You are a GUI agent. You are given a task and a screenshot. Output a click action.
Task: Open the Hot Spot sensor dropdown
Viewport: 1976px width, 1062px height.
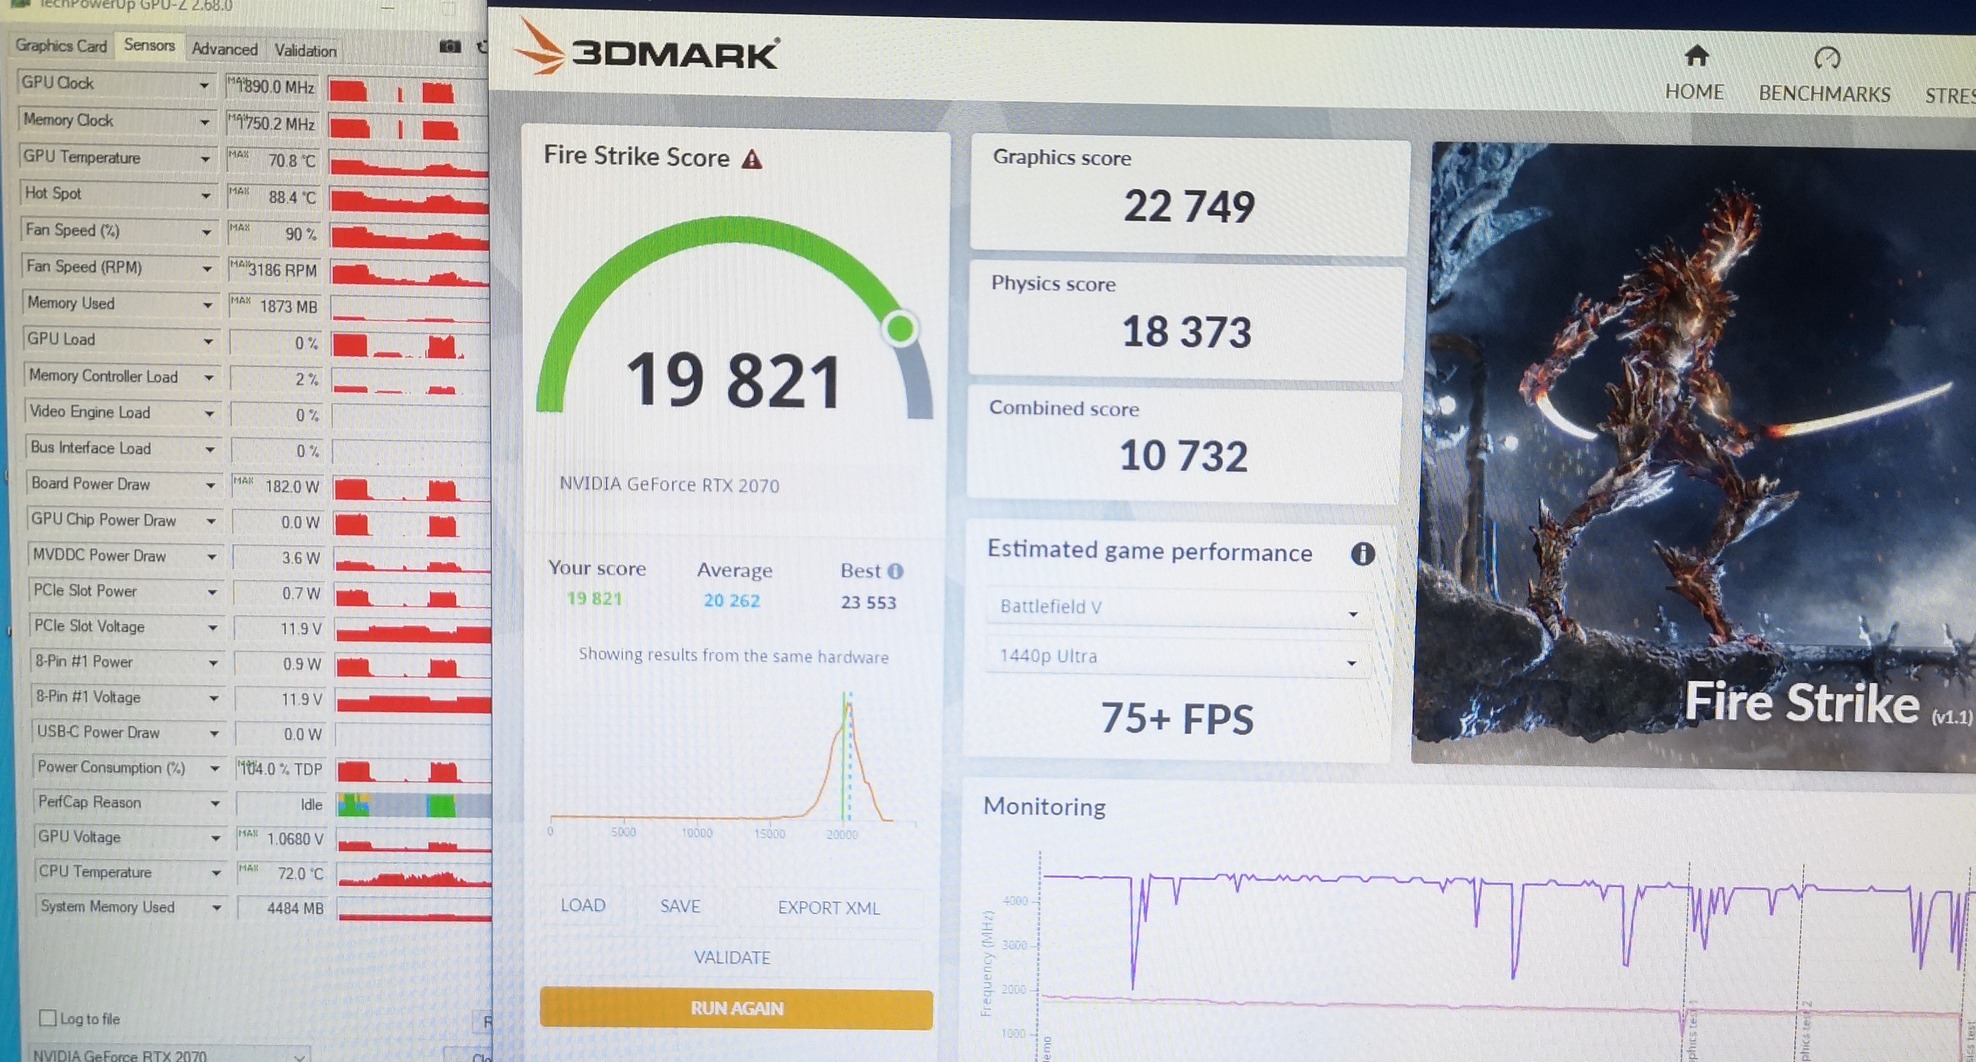click(x=206, y=196)
